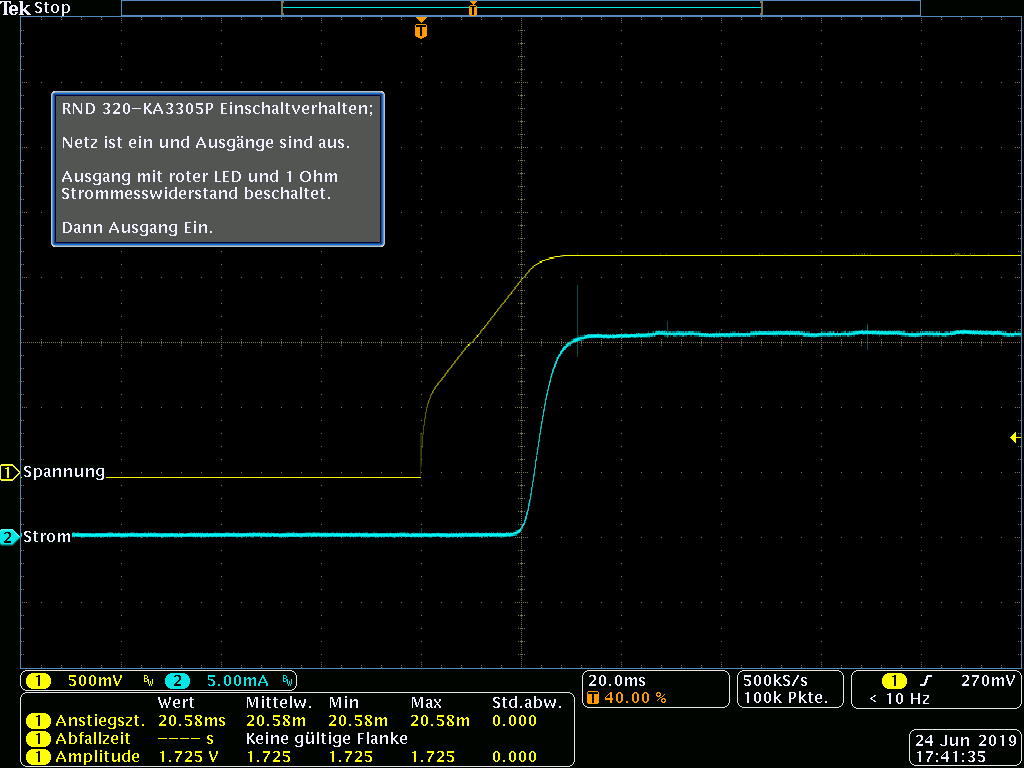Click channel 1 badge in Anstiegszt. row
Screen dimensions: 1024x768
tap(39, 721)
